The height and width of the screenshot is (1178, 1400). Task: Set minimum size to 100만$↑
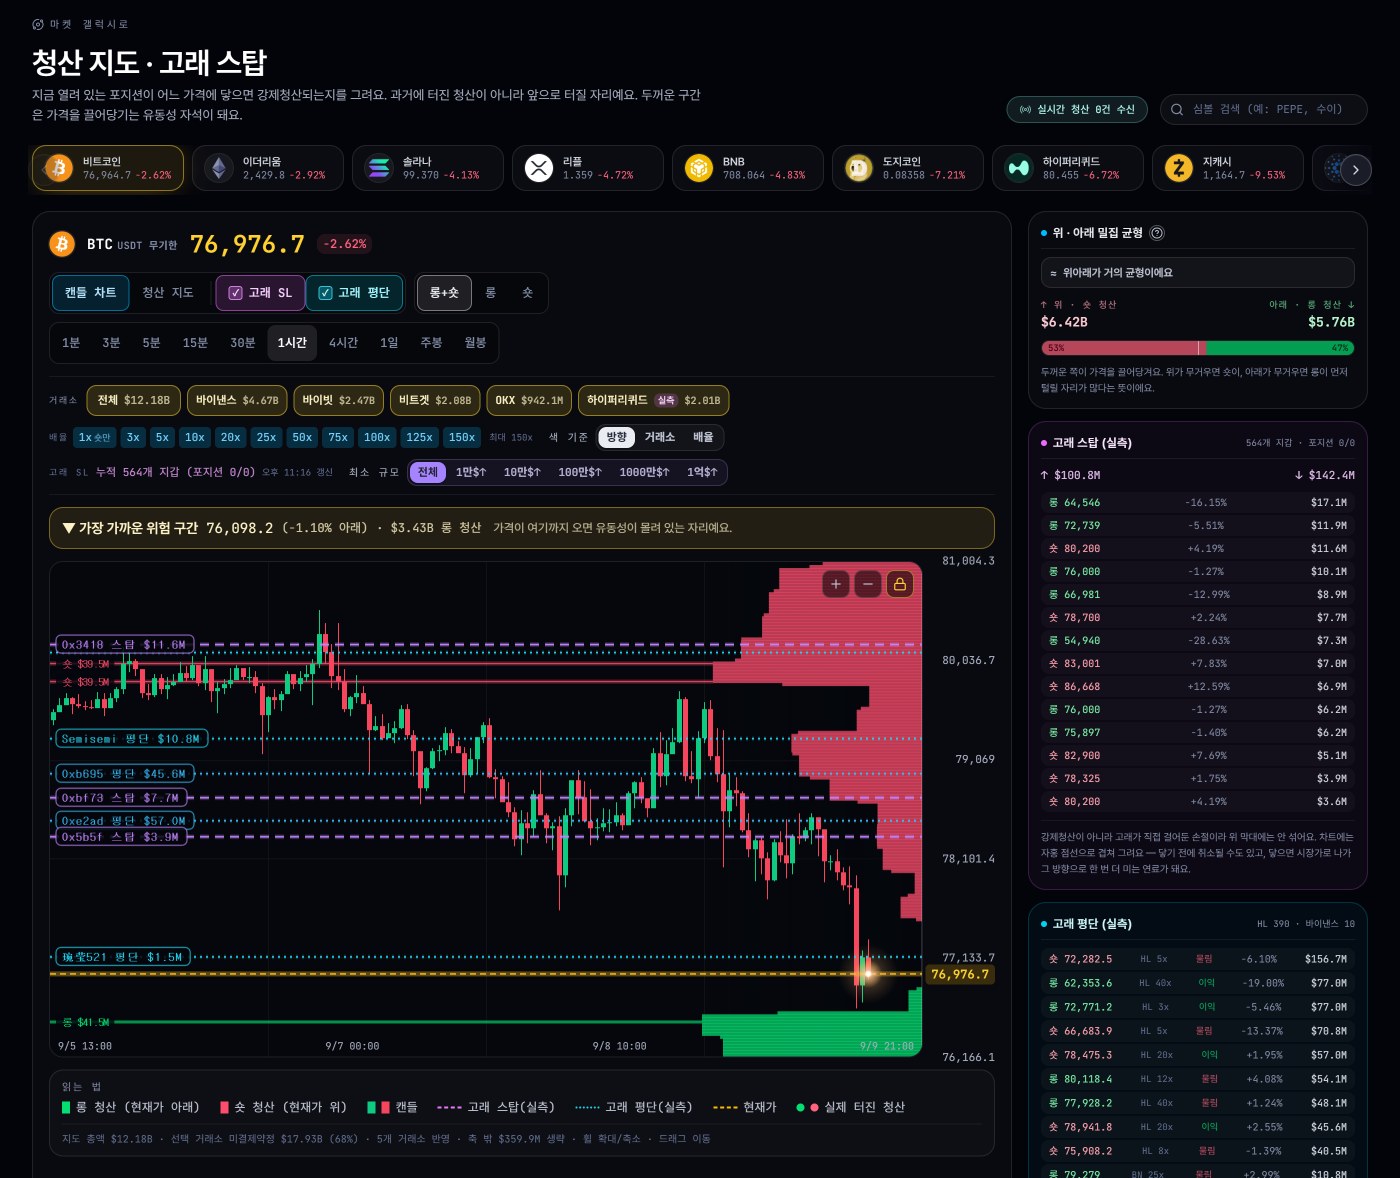(580, 472)
